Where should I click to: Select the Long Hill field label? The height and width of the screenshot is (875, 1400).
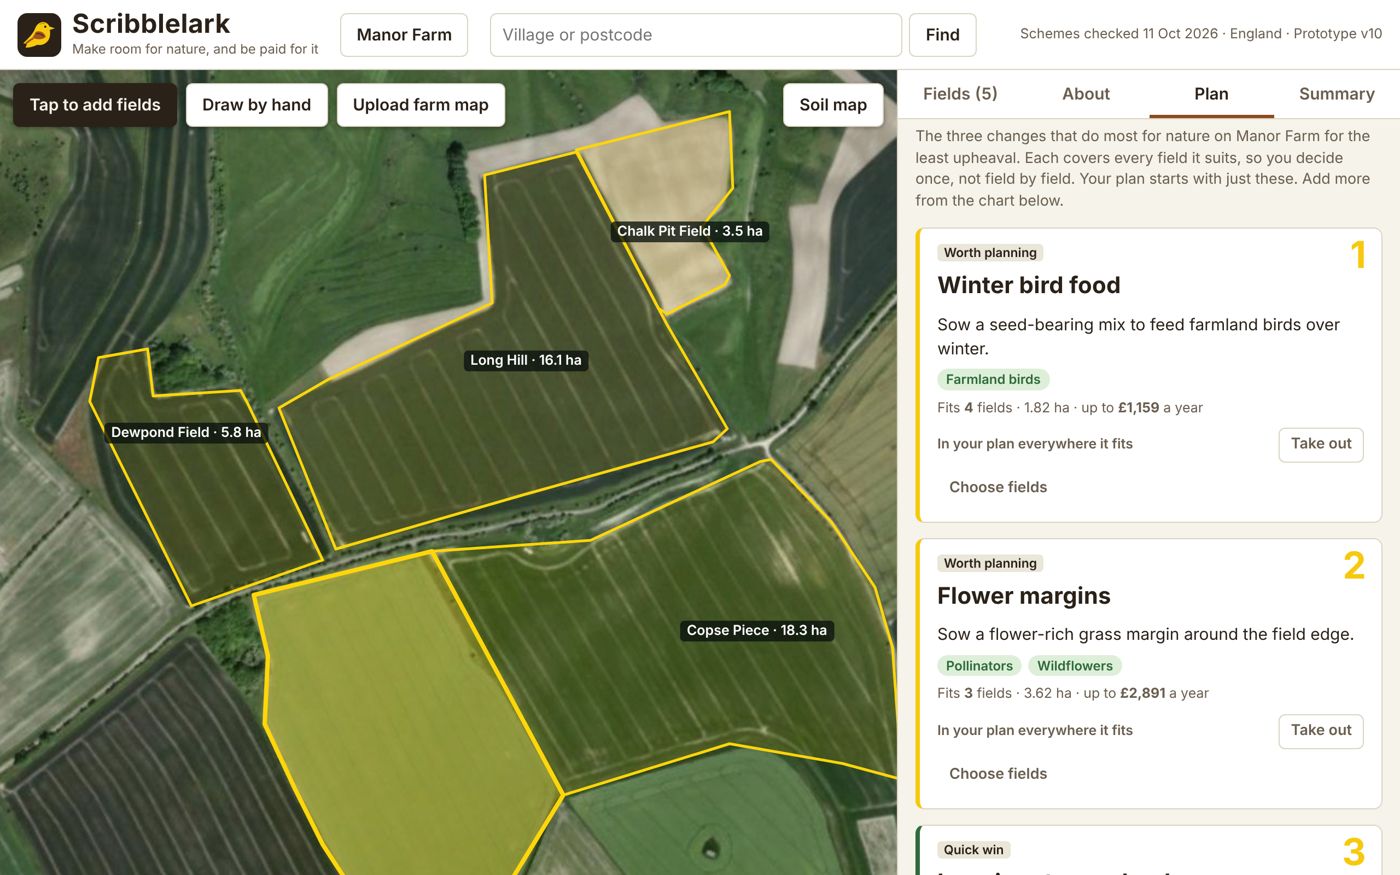pos(526,360)
